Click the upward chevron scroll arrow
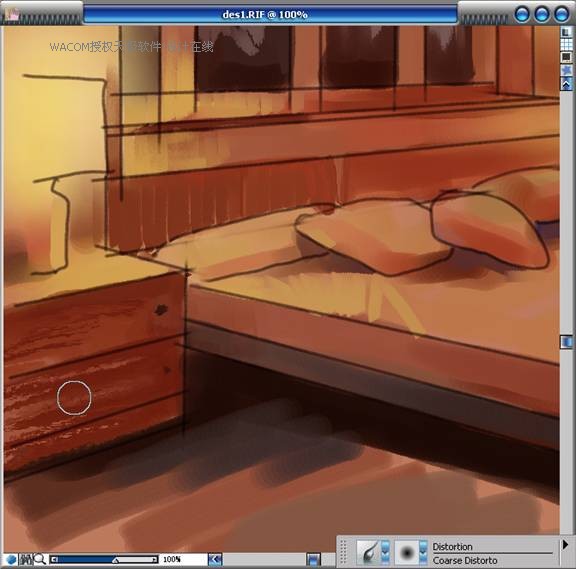The height and width of the screenshot is (569, 576). click(566, 84)
